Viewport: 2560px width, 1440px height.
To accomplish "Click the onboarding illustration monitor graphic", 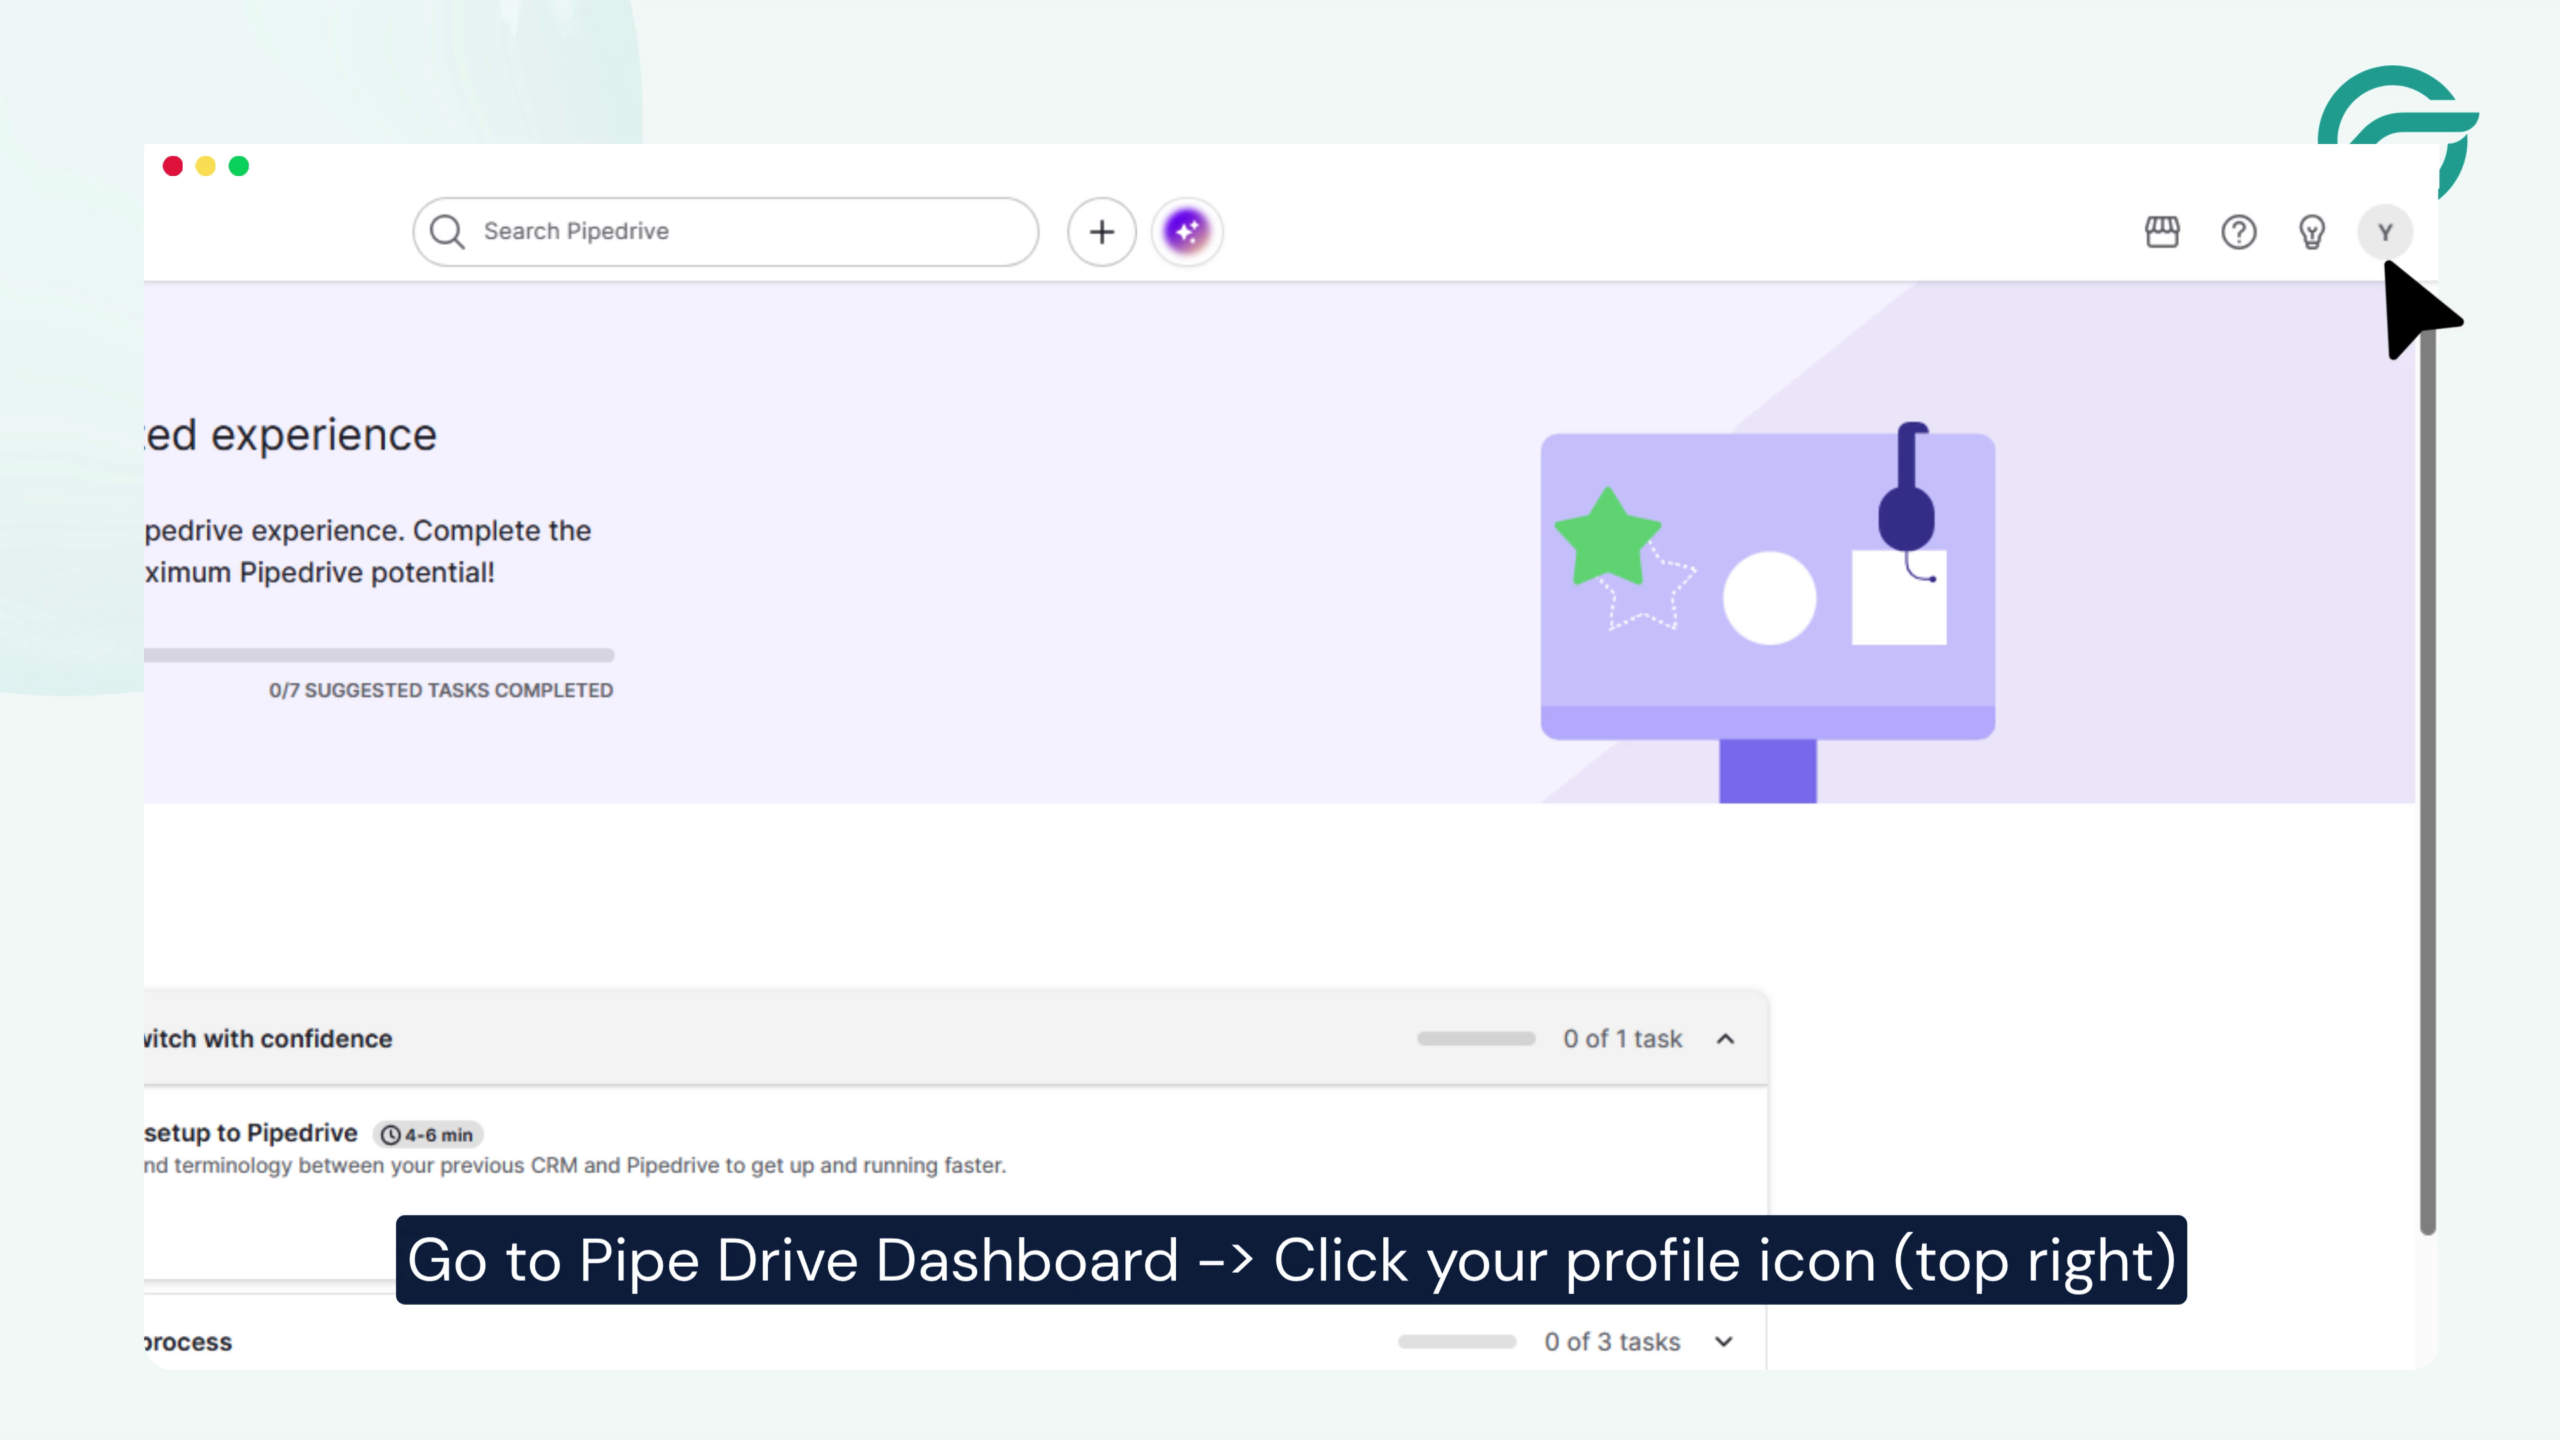I will (1767, 612).
